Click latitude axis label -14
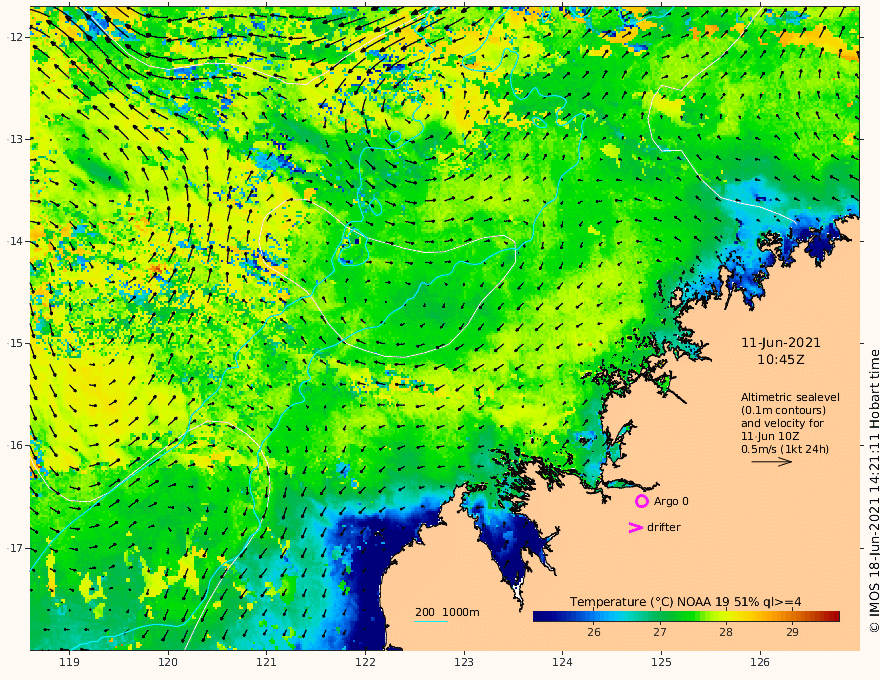Screen dimensions: 880x680 point(15,241)
